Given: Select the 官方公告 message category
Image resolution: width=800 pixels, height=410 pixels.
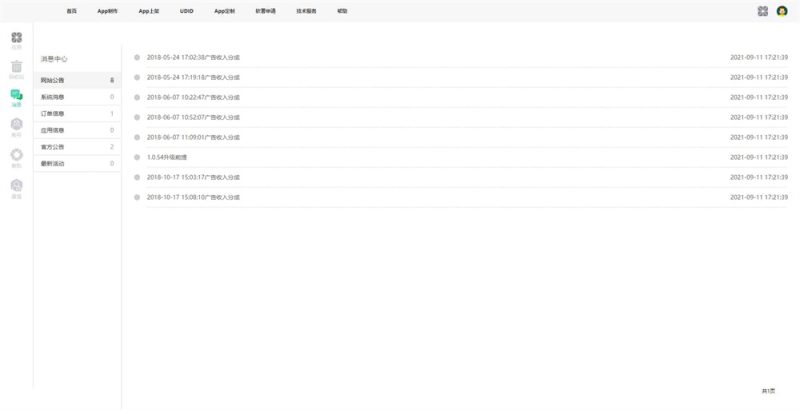Looking at the screenshot, I should 78,147.
